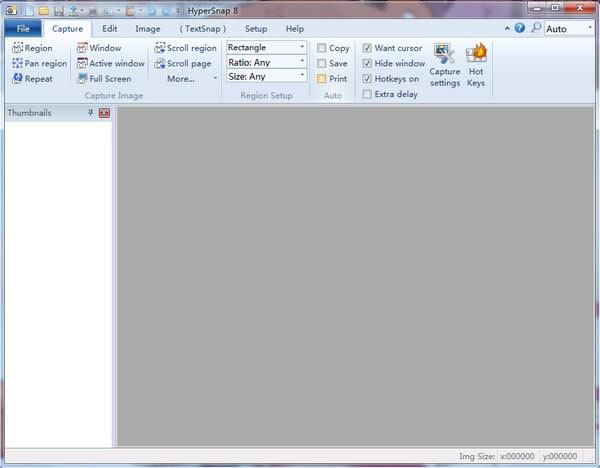Screen dimensions: 600x468
Task: Click the upload icon in quick access toolbar
Action: point(73,11)
